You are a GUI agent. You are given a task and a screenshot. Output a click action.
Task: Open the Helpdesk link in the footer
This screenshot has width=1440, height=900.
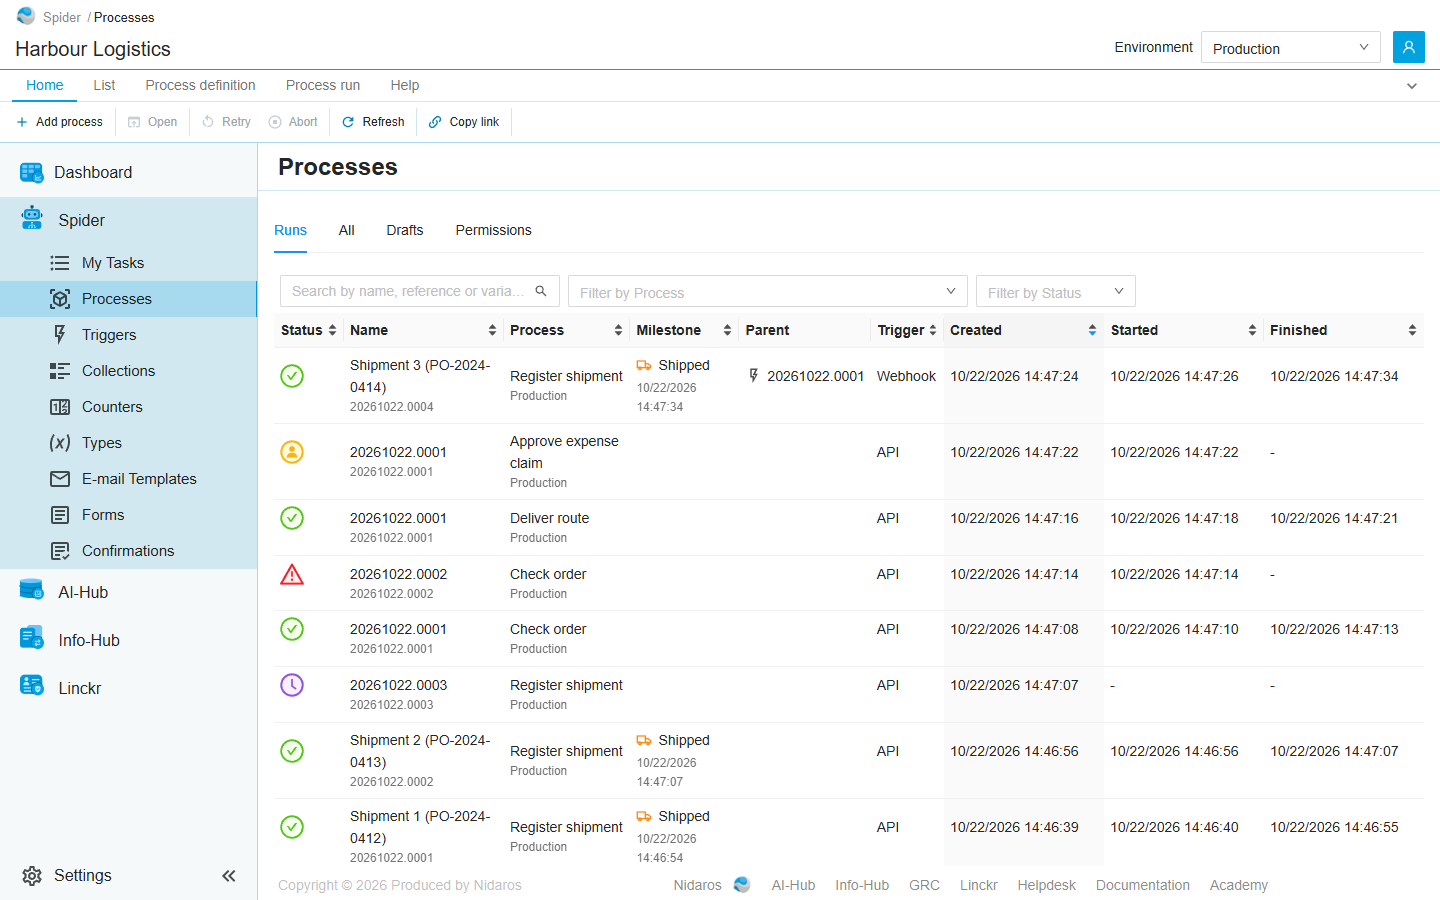pyautogui.click(x=1046, y=885)
